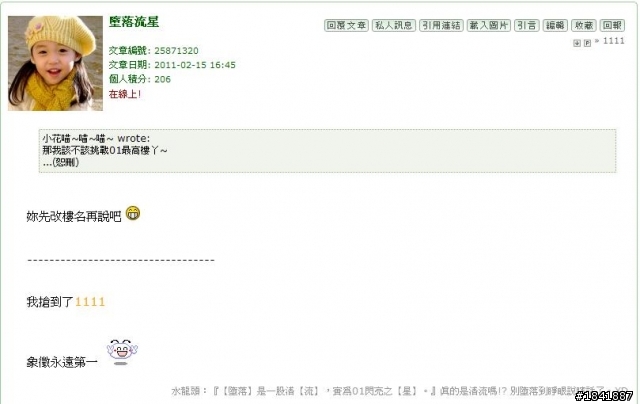Click the orange 1111 text in post

pos(90,302)
